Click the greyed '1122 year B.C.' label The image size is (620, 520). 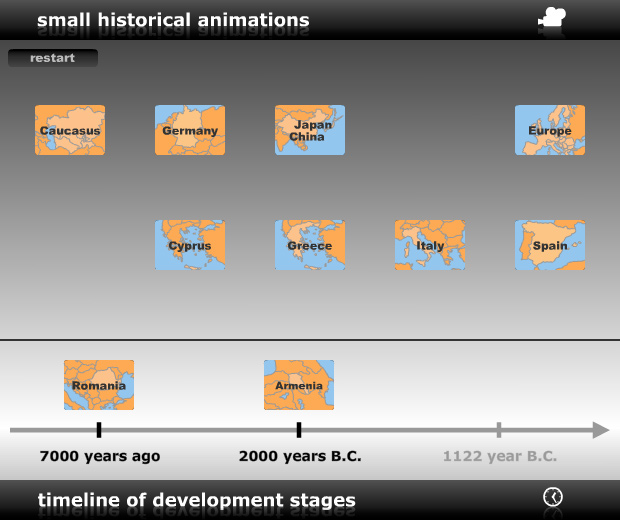(500, 456)
